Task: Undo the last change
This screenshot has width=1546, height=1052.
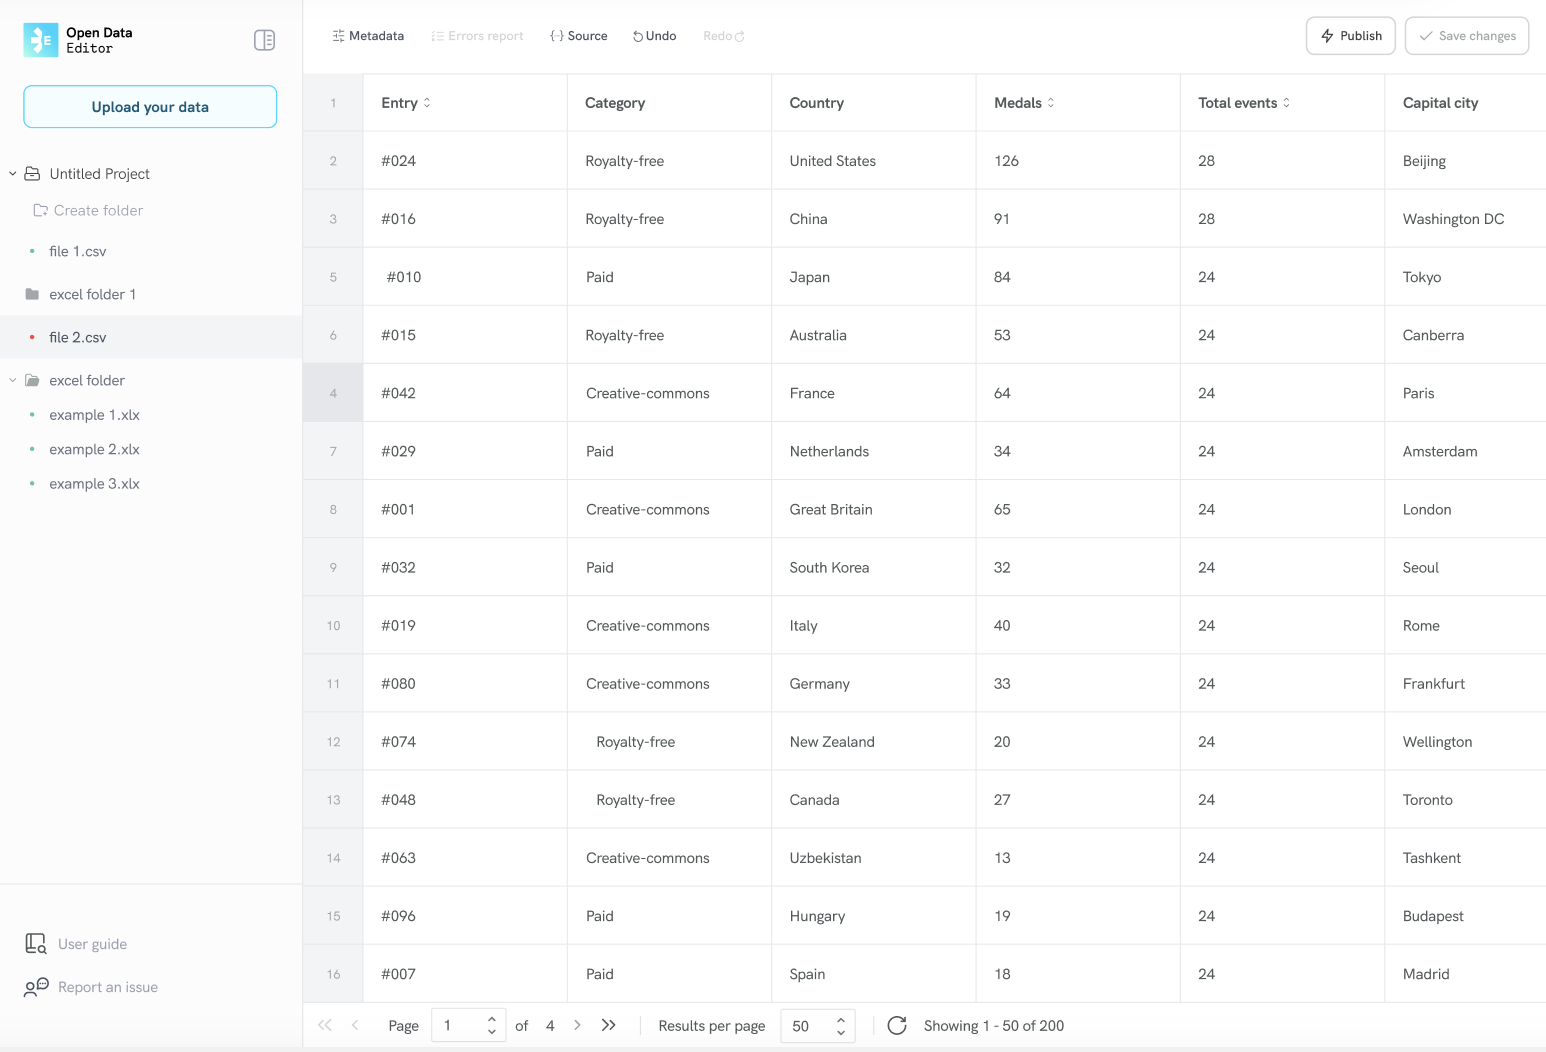Action: pyautogui.click(x=654, y=35)
